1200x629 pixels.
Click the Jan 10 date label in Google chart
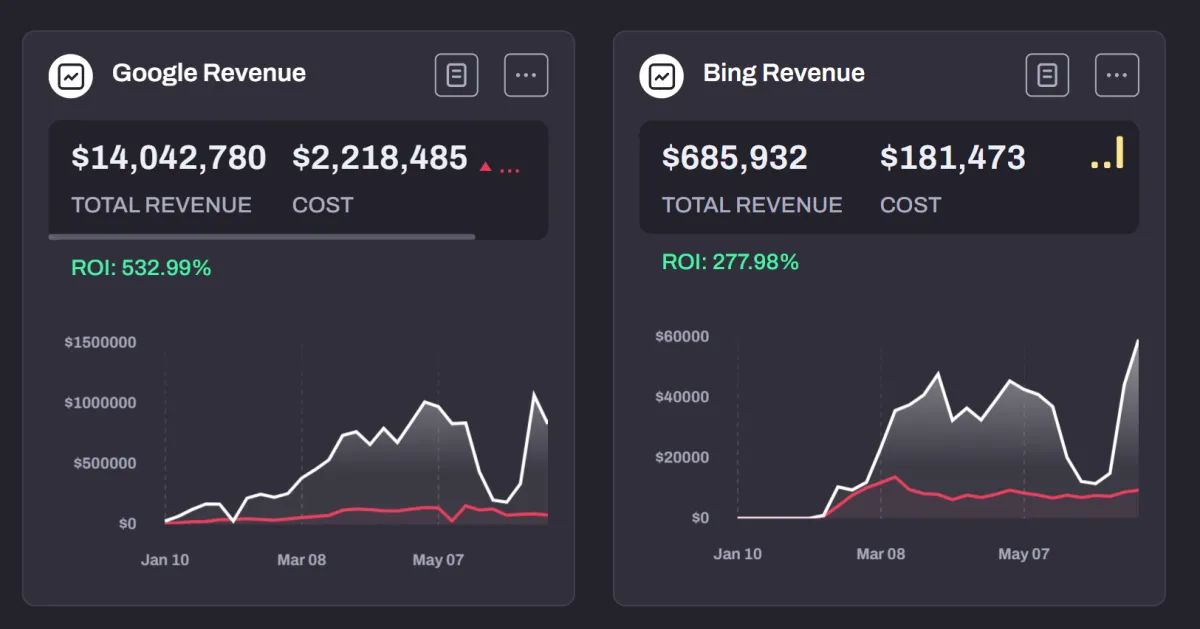[165, 560]
